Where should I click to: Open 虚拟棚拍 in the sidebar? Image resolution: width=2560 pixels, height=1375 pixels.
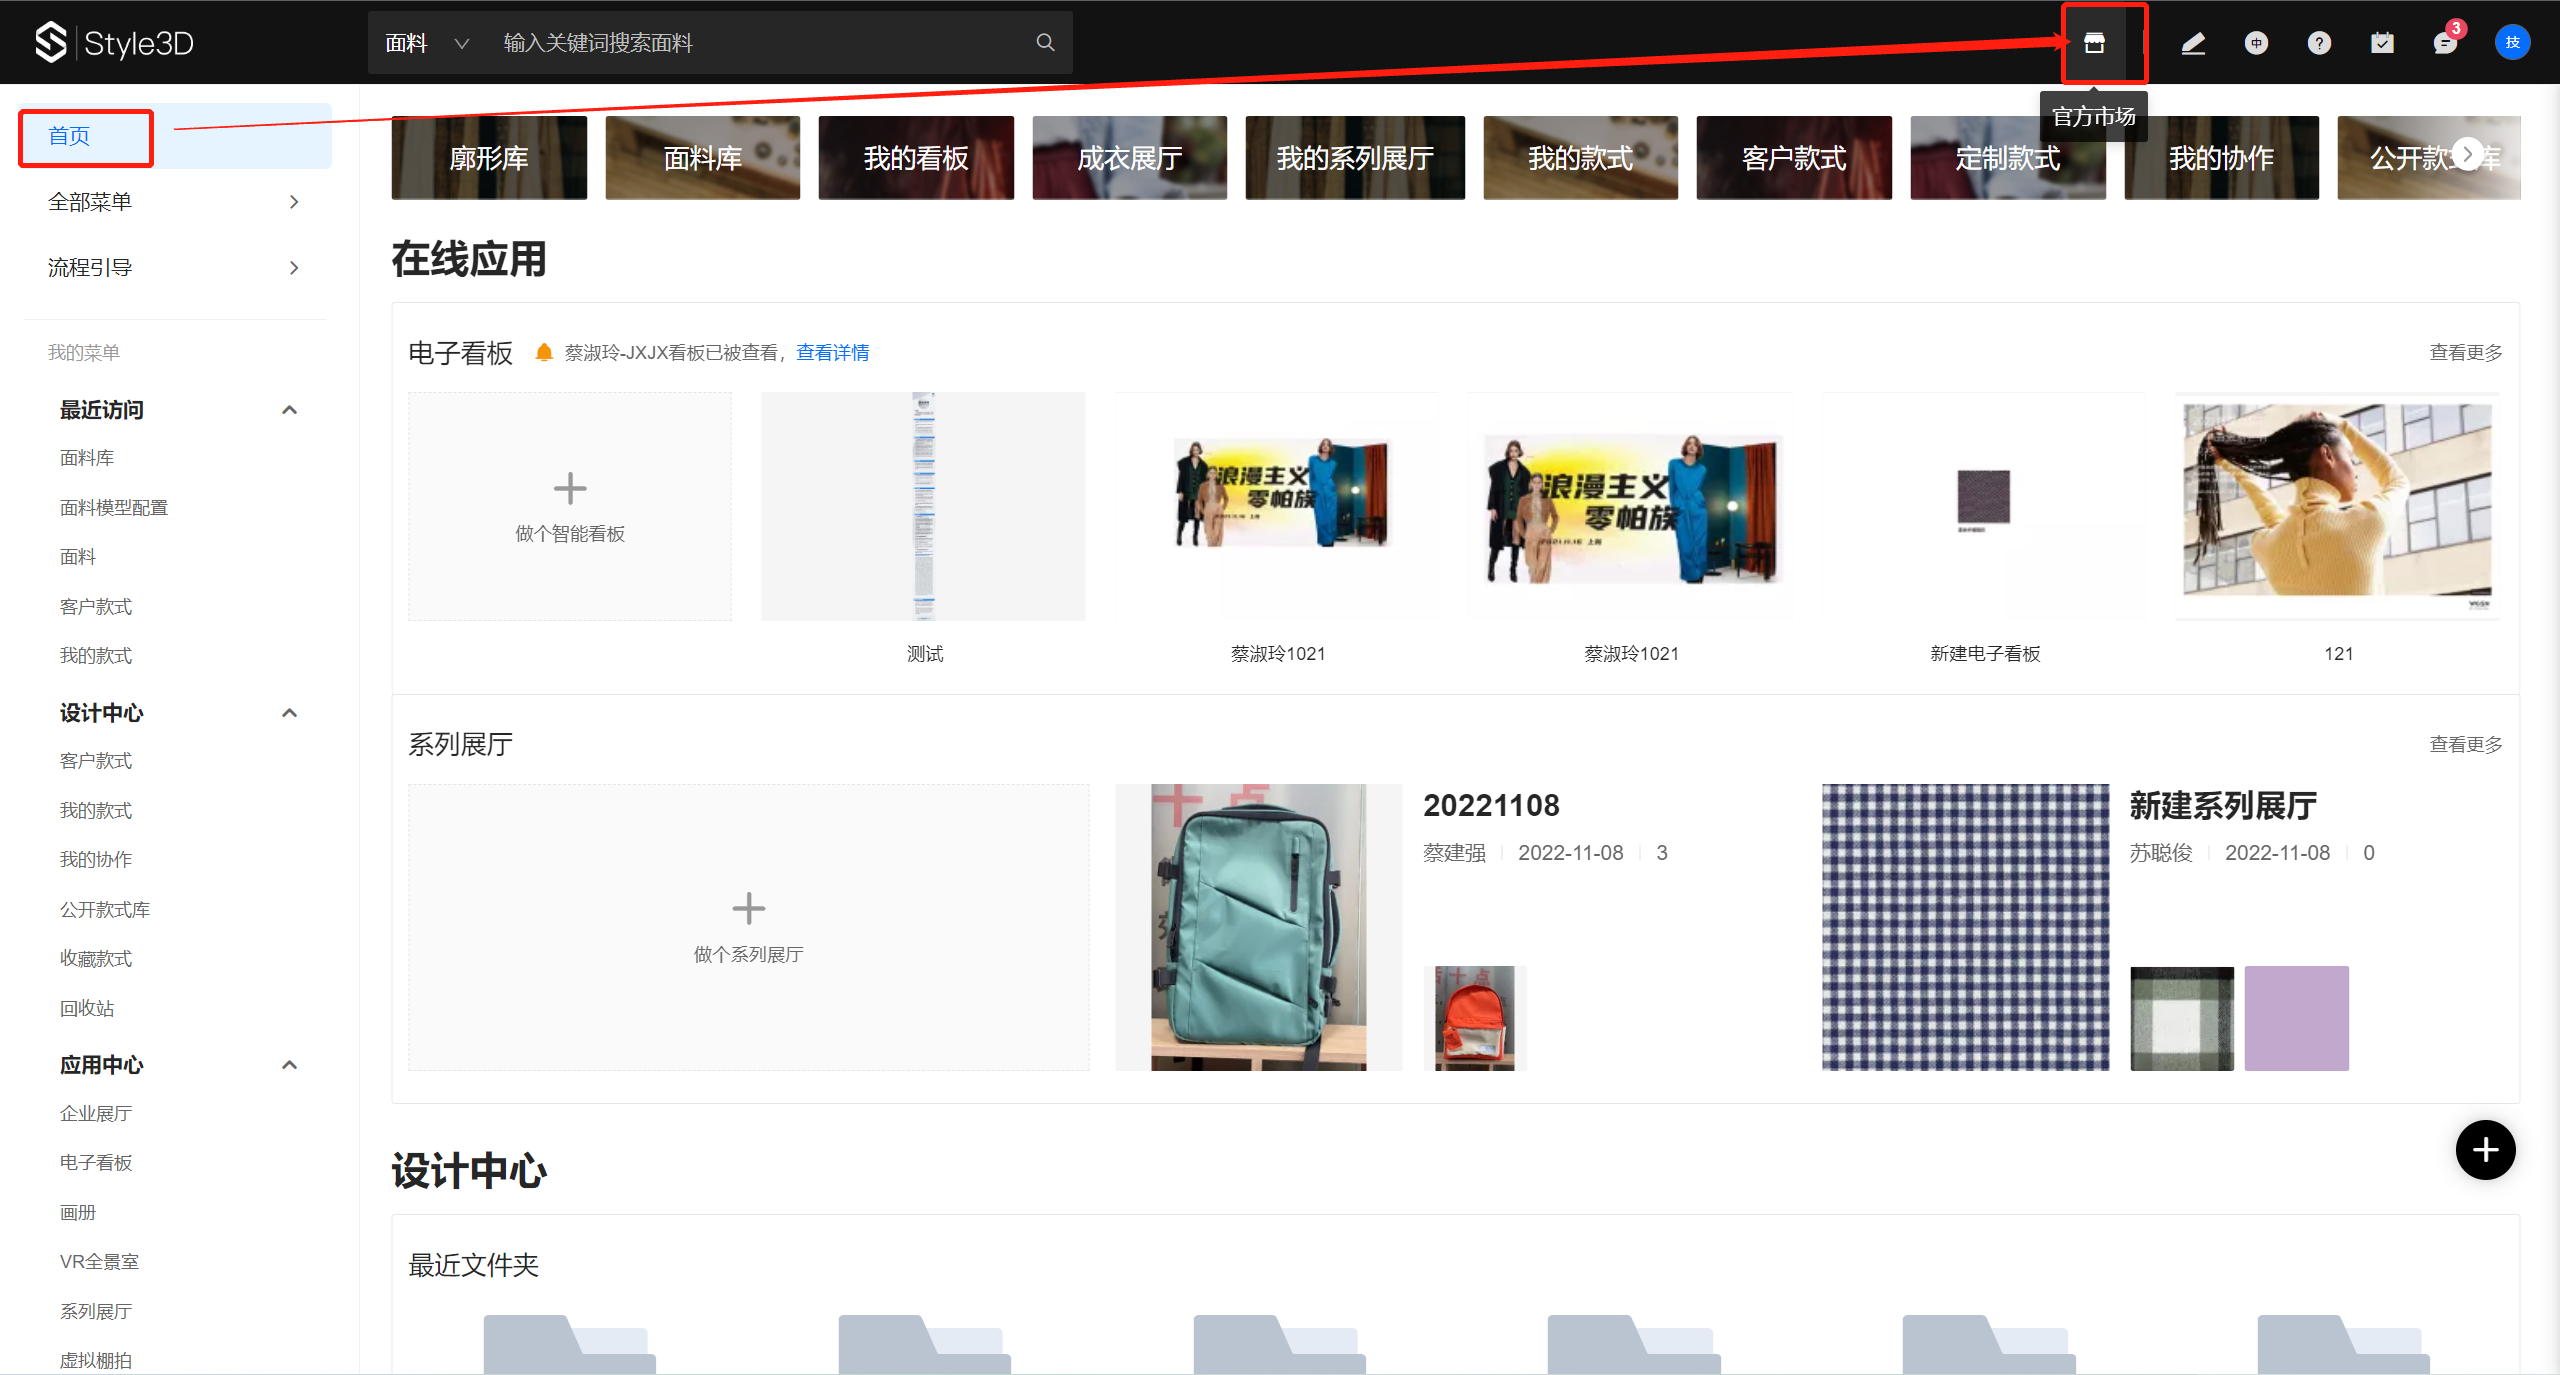pos(96,1361)
